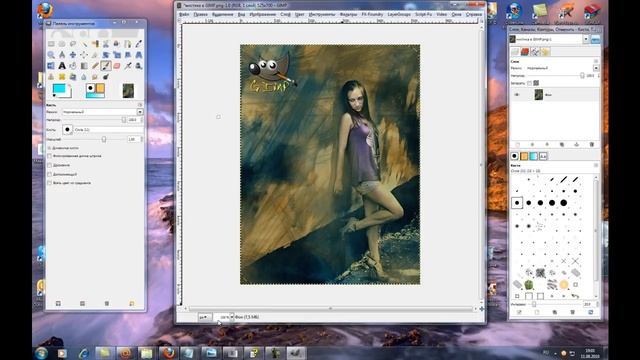Open the tool options panel menu
Image resolution: width=640 pixels, height=360 pixels.
point(140,105)
